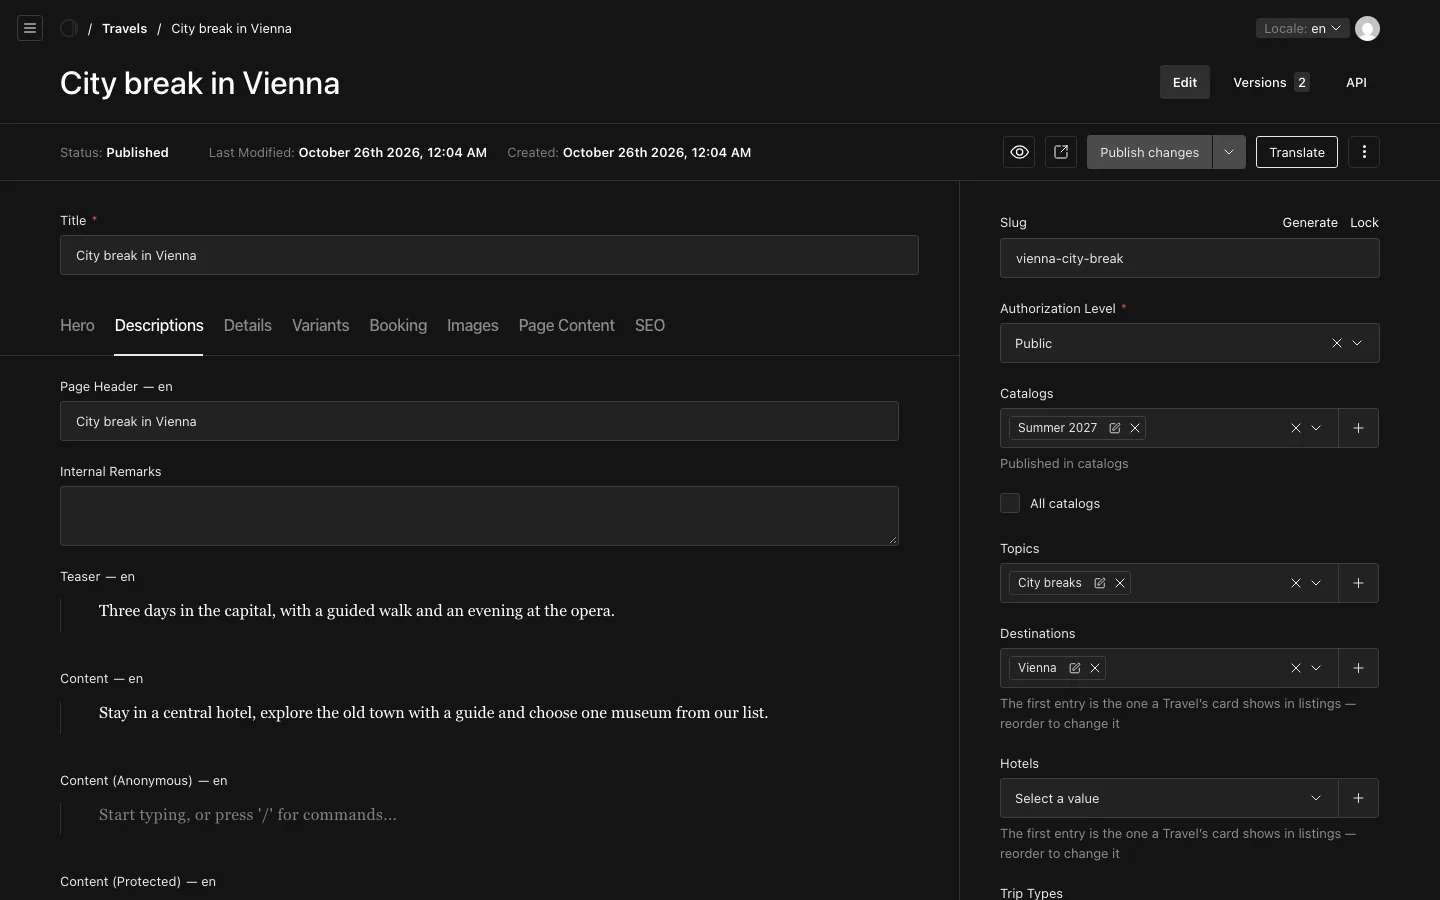Edit the City breaks topic entry
1440x900 pixels.
point(1100,583)
